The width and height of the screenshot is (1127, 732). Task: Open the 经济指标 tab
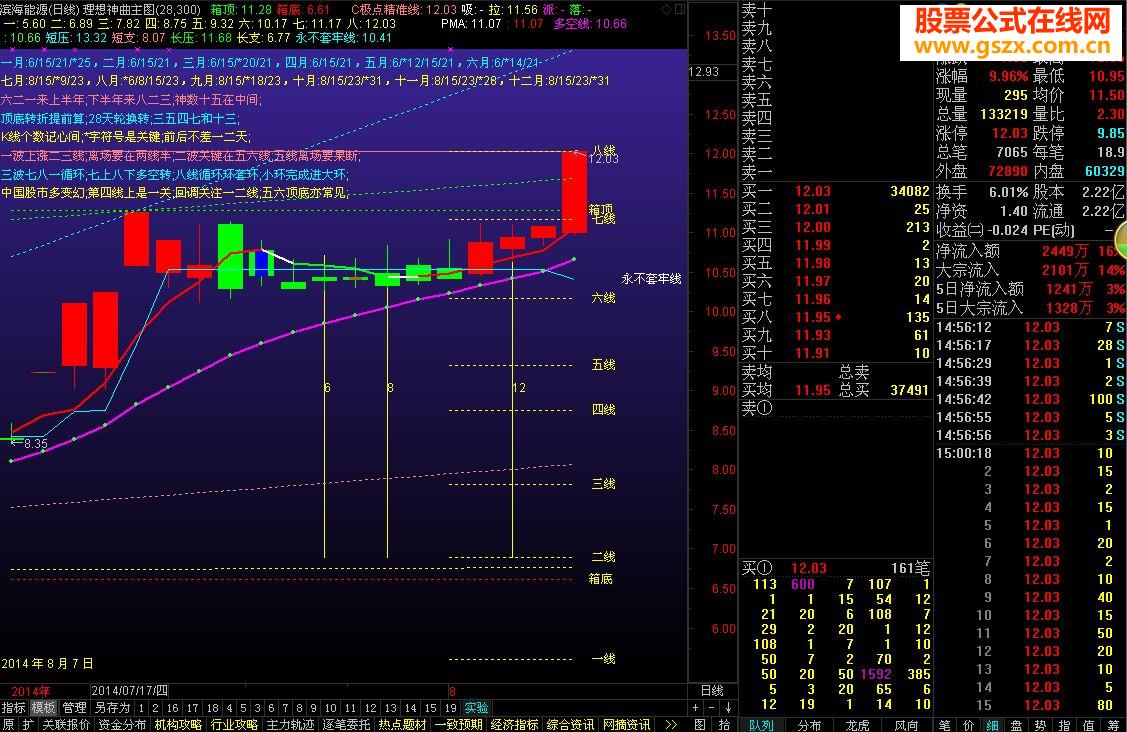515,725
